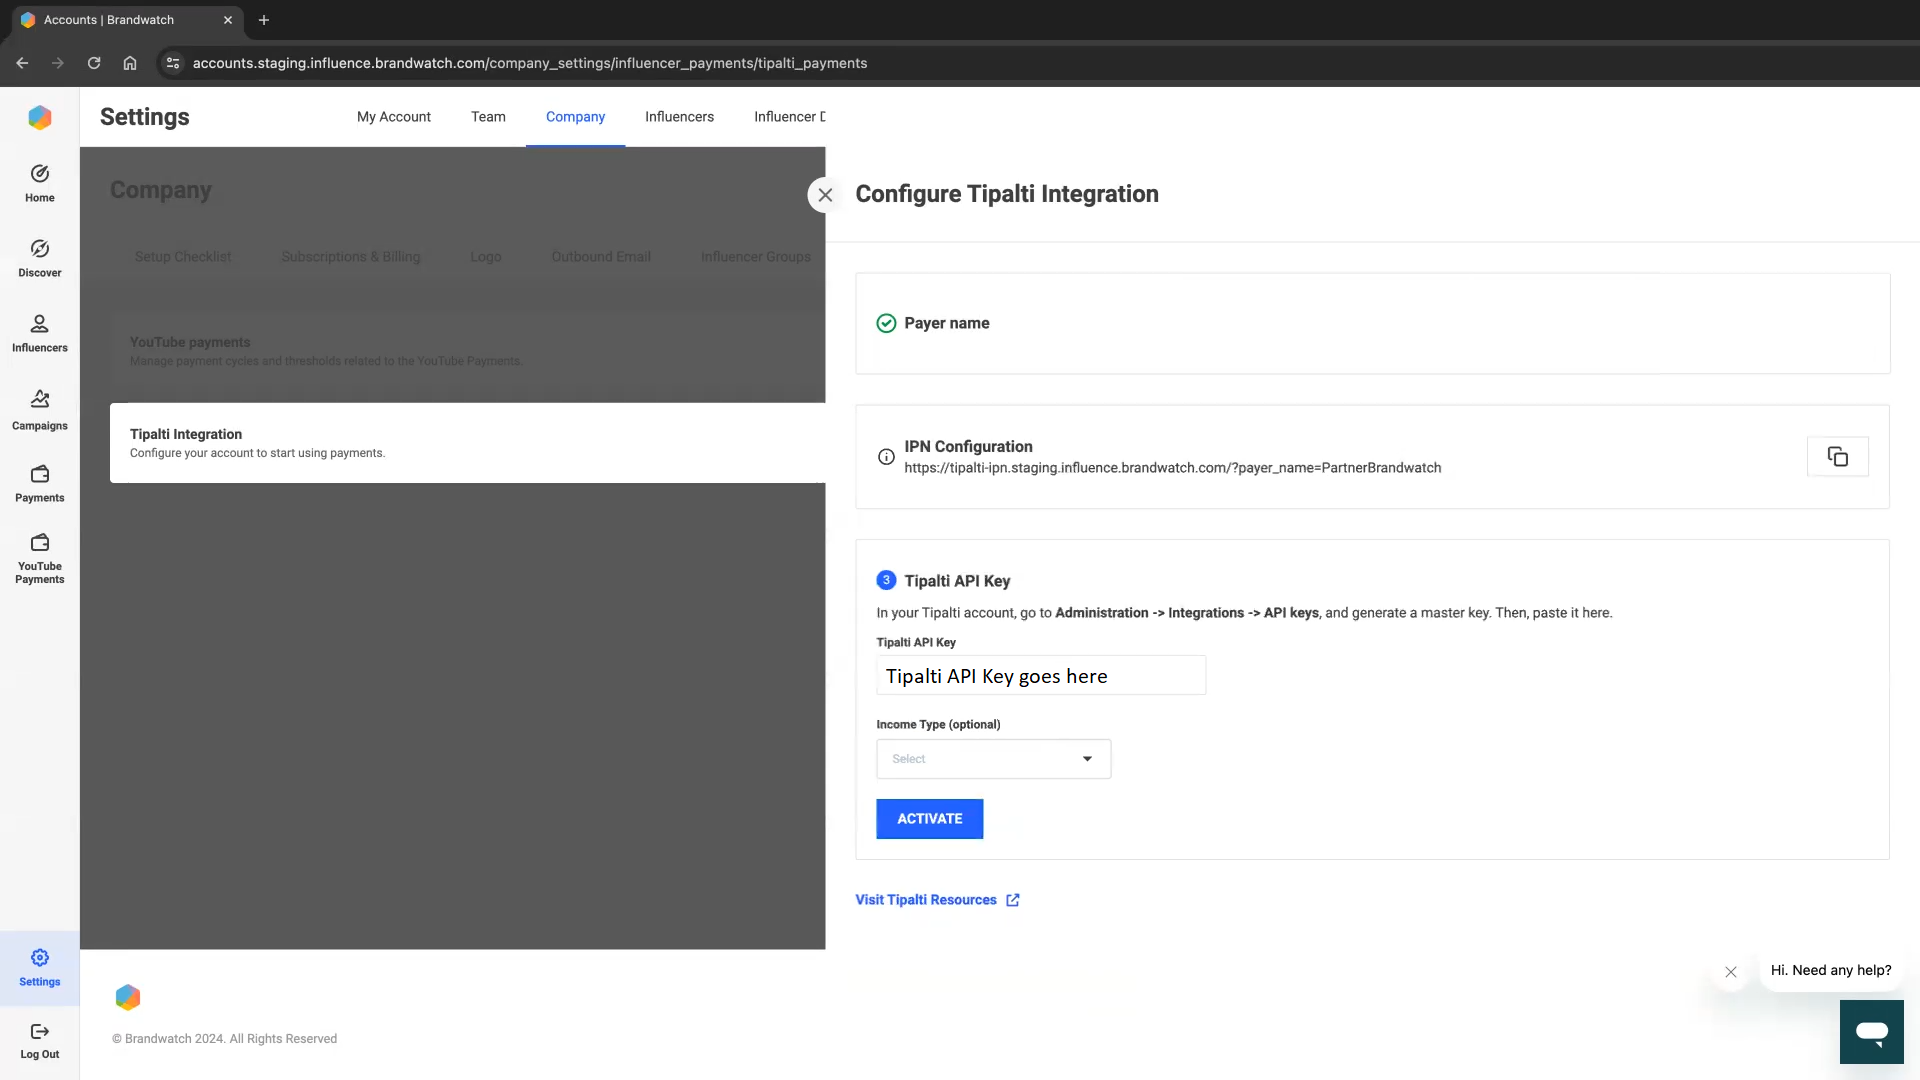Click the 'Hi. Need any help?' message
Screen dimensions: 1920x1080
click(x=1831, y=970)
